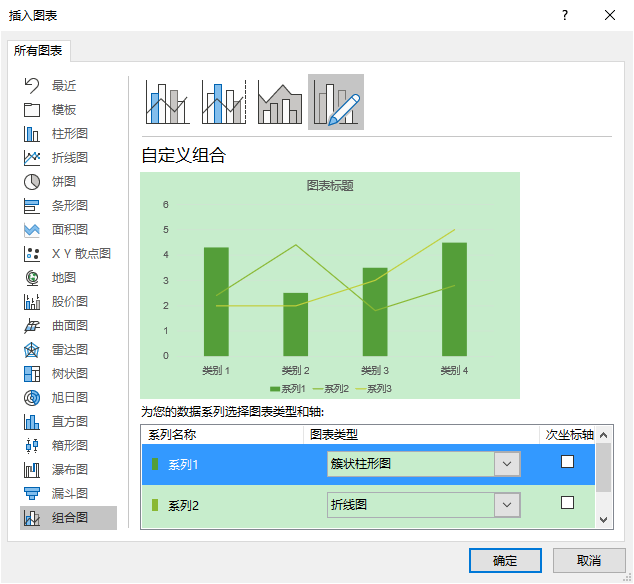Open the 饼图 pie chart category

pos(63,182)
